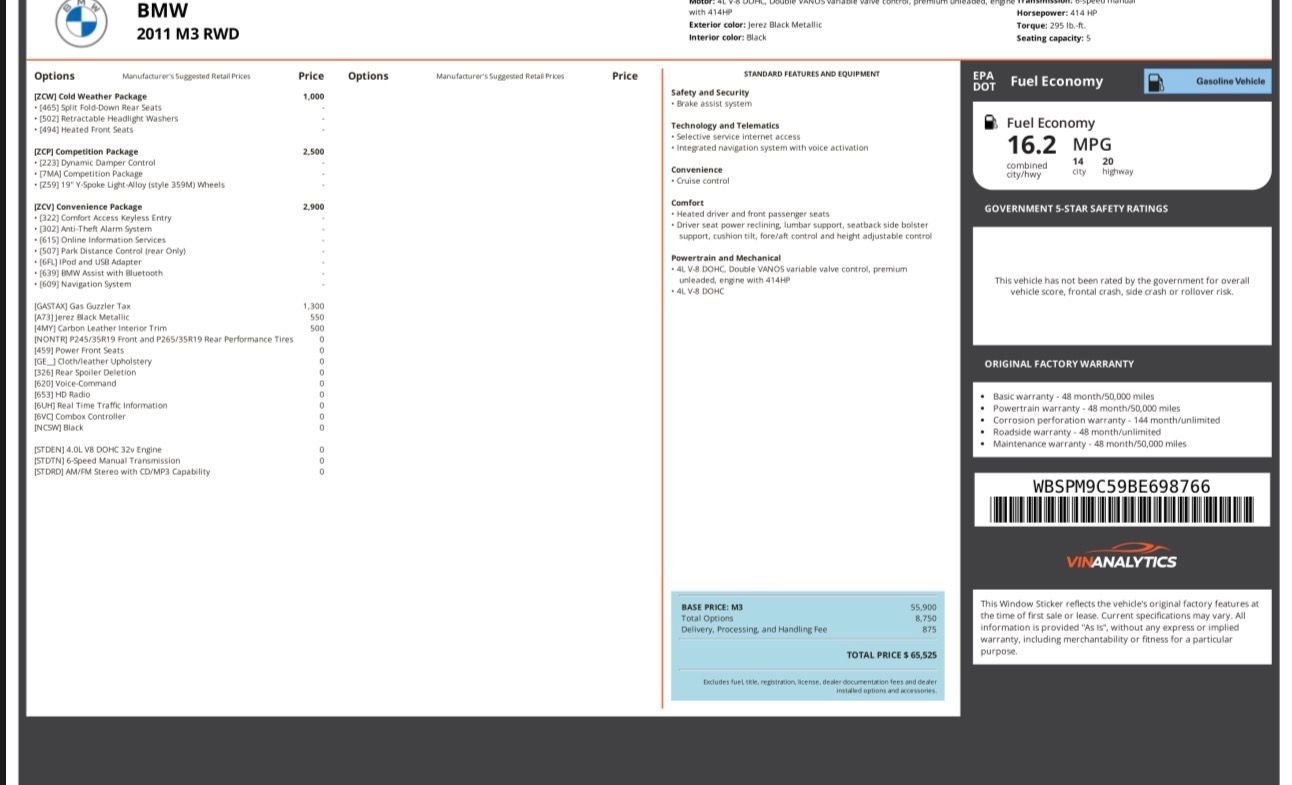1292x785 pixels.
Task: Click the fuel pump icon beside Gasoline Vehicle
Action: (x=1155, y=82)
